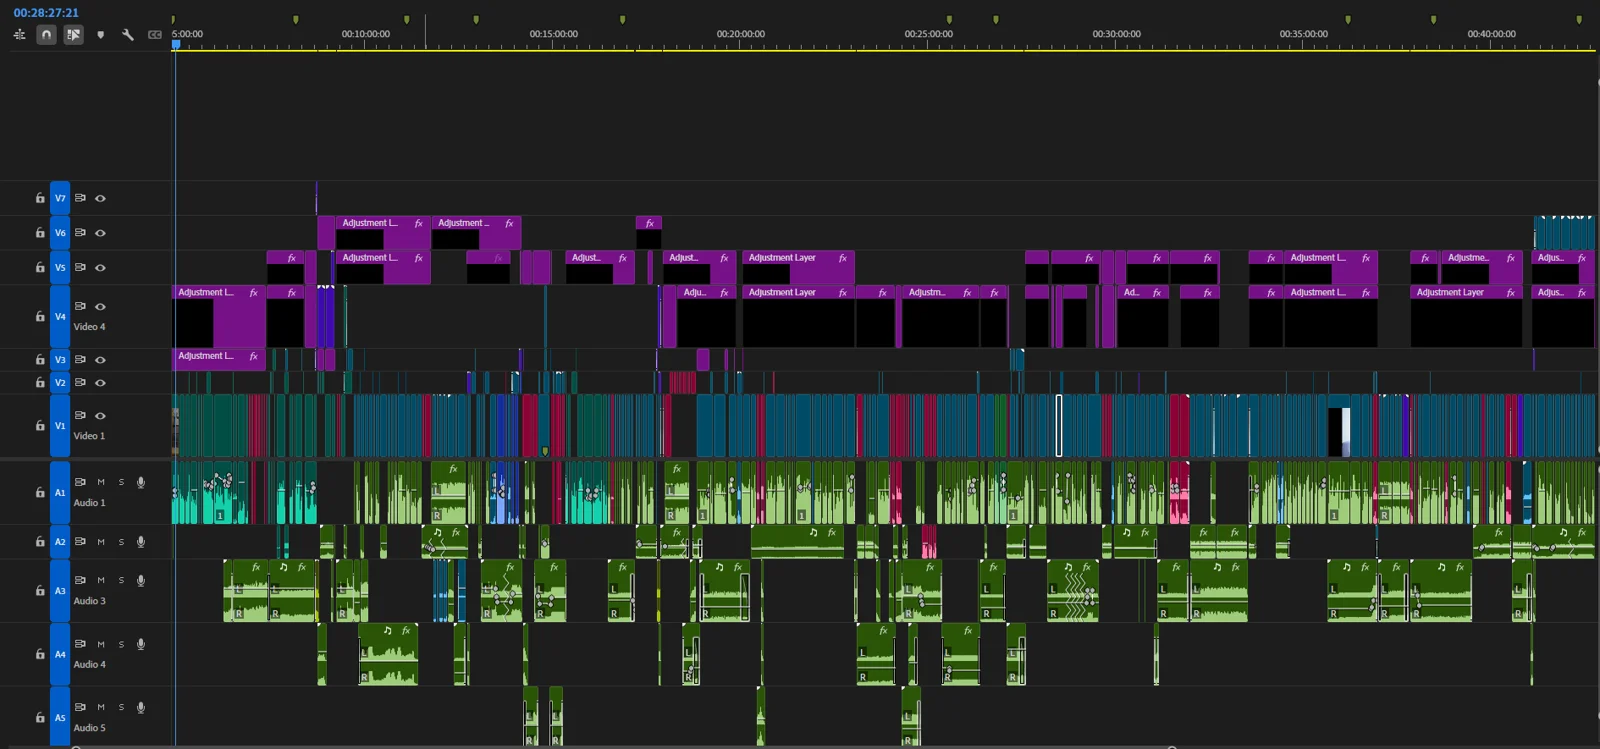
Task: Click the CC captions track icon
Action: [x=155, y=35]
